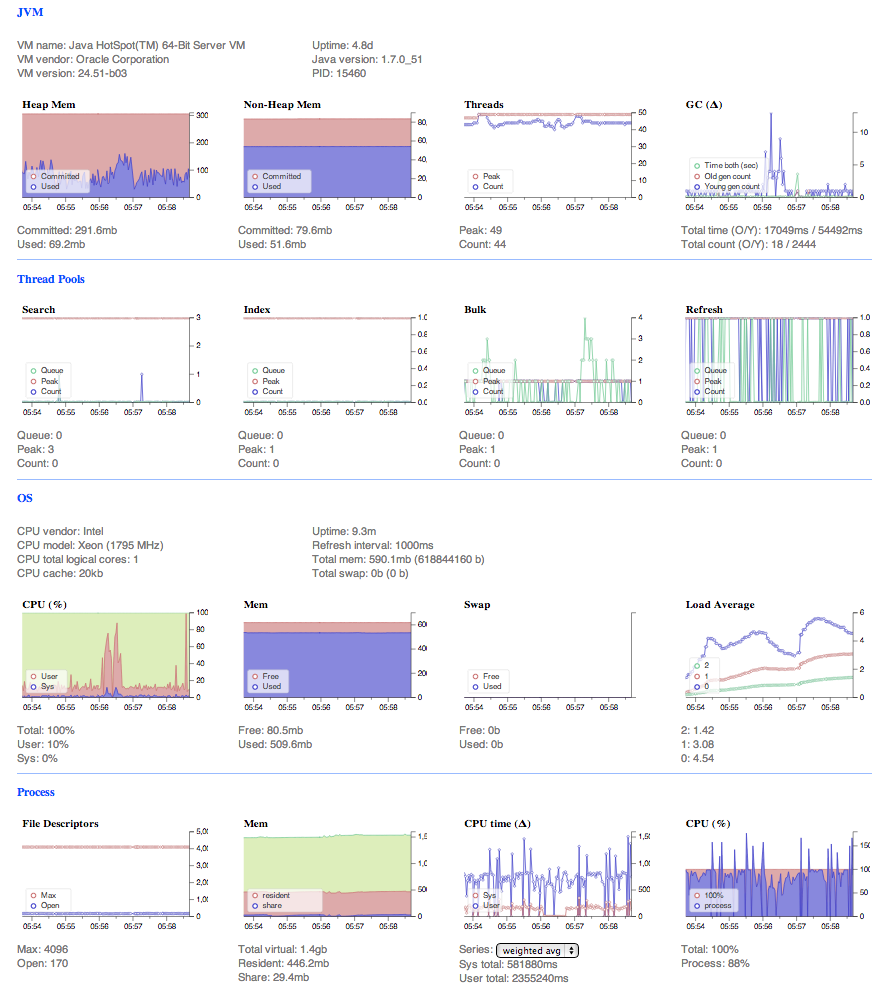The height and width of the screenshot is (986, 894).
Task: Click Peak legend marker in Index chart
Action: pyautogui.click(x=255, y=381)
